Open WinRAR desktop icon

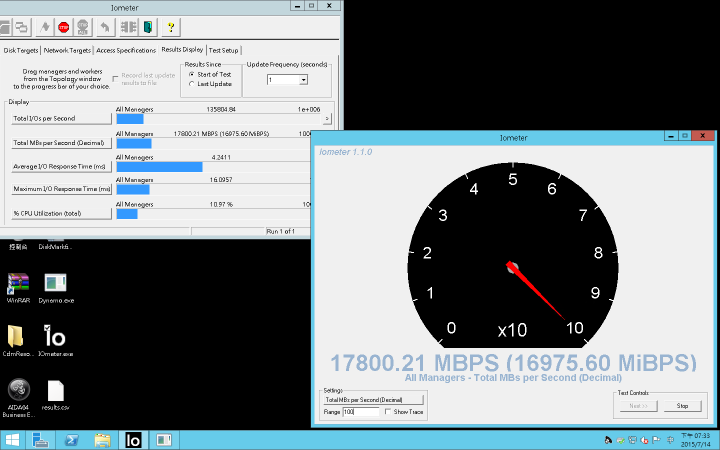coord(18,289)
